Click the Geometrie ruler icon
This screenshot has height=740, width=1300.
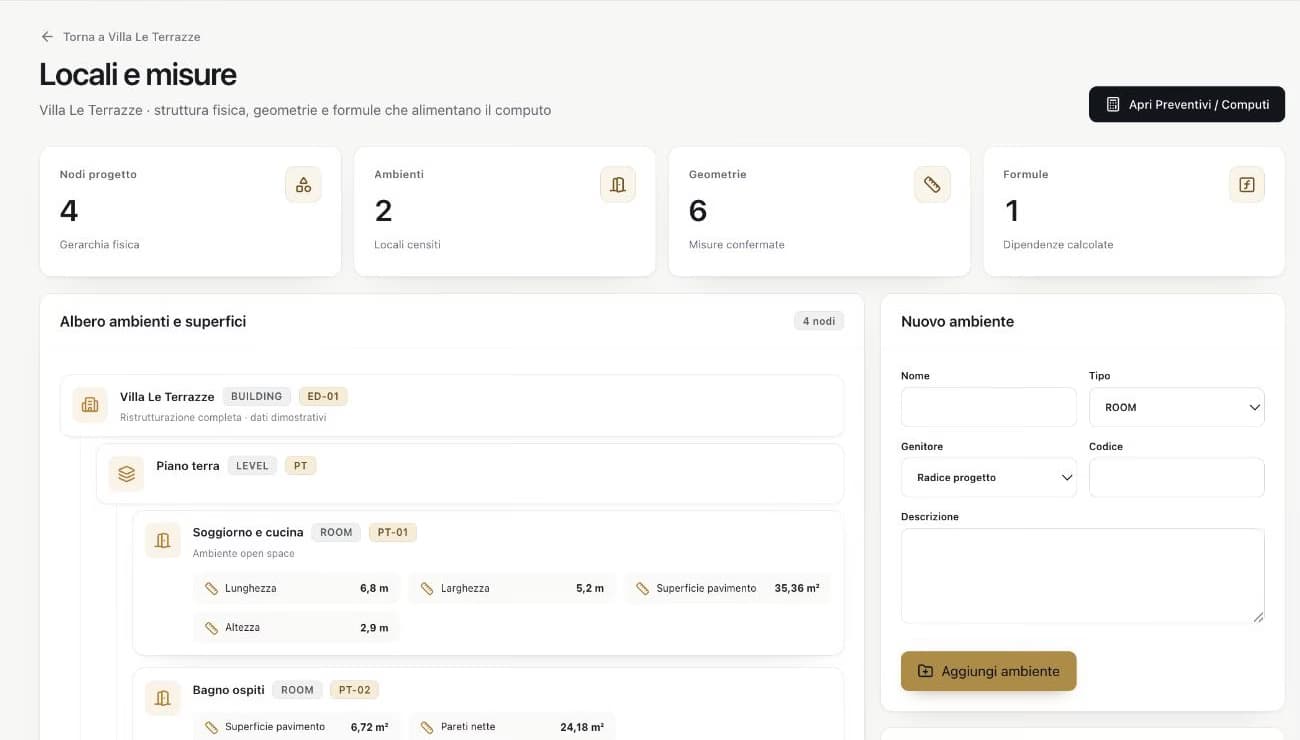click(x=932, y=185)
